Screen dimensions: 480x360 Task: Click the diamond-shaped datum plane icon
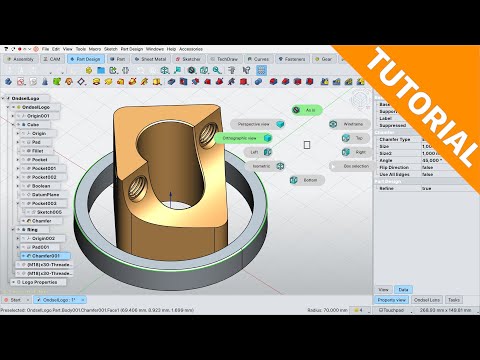tap(81, 81)
